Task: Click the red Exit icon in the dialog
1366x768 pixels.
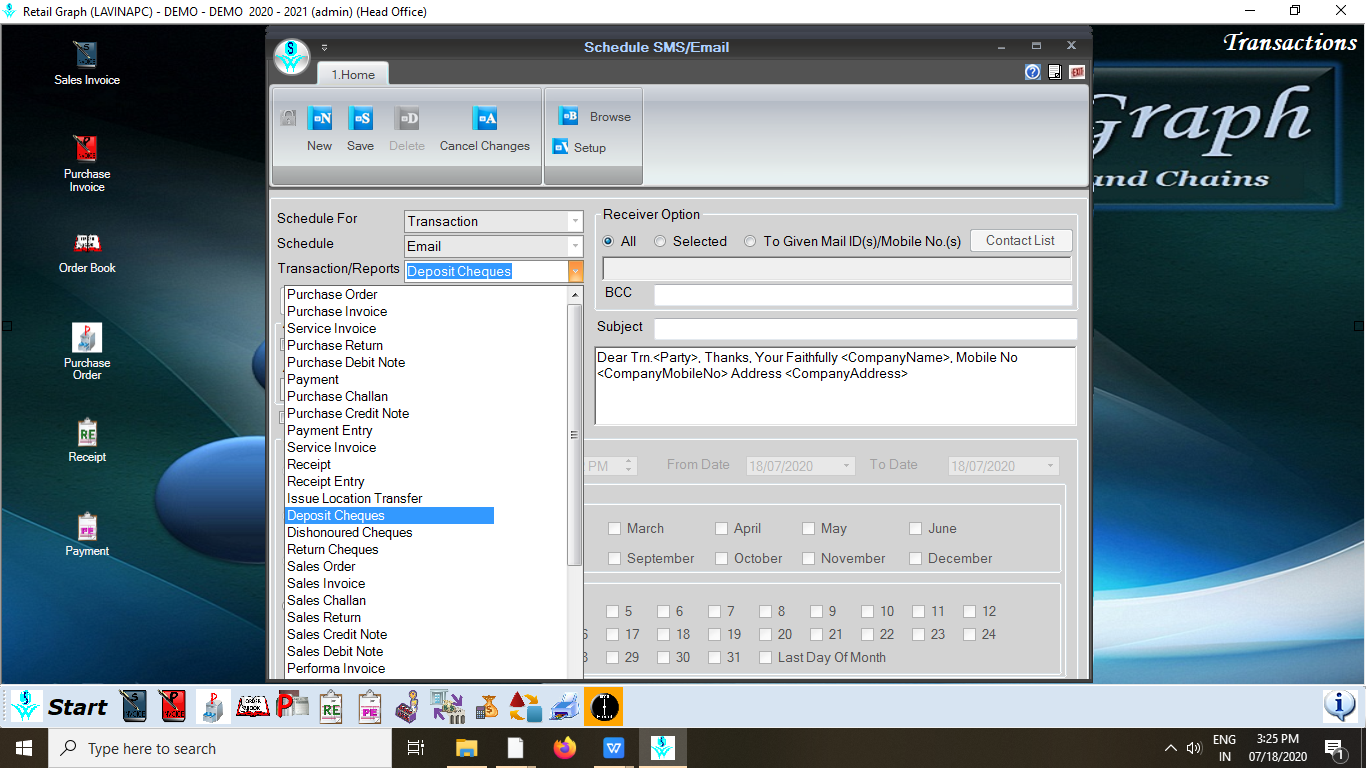Action: coord(1077,72)
